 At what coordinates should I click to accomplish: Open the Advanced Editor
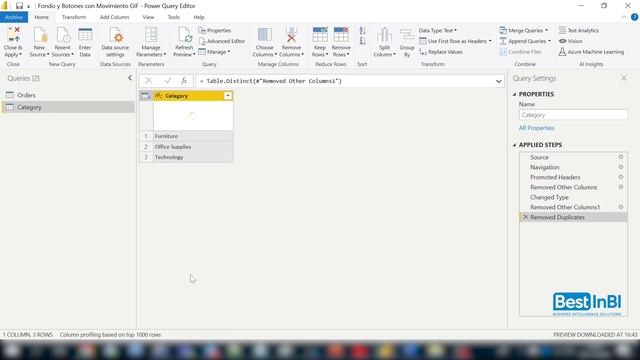[x=222, y=41]
